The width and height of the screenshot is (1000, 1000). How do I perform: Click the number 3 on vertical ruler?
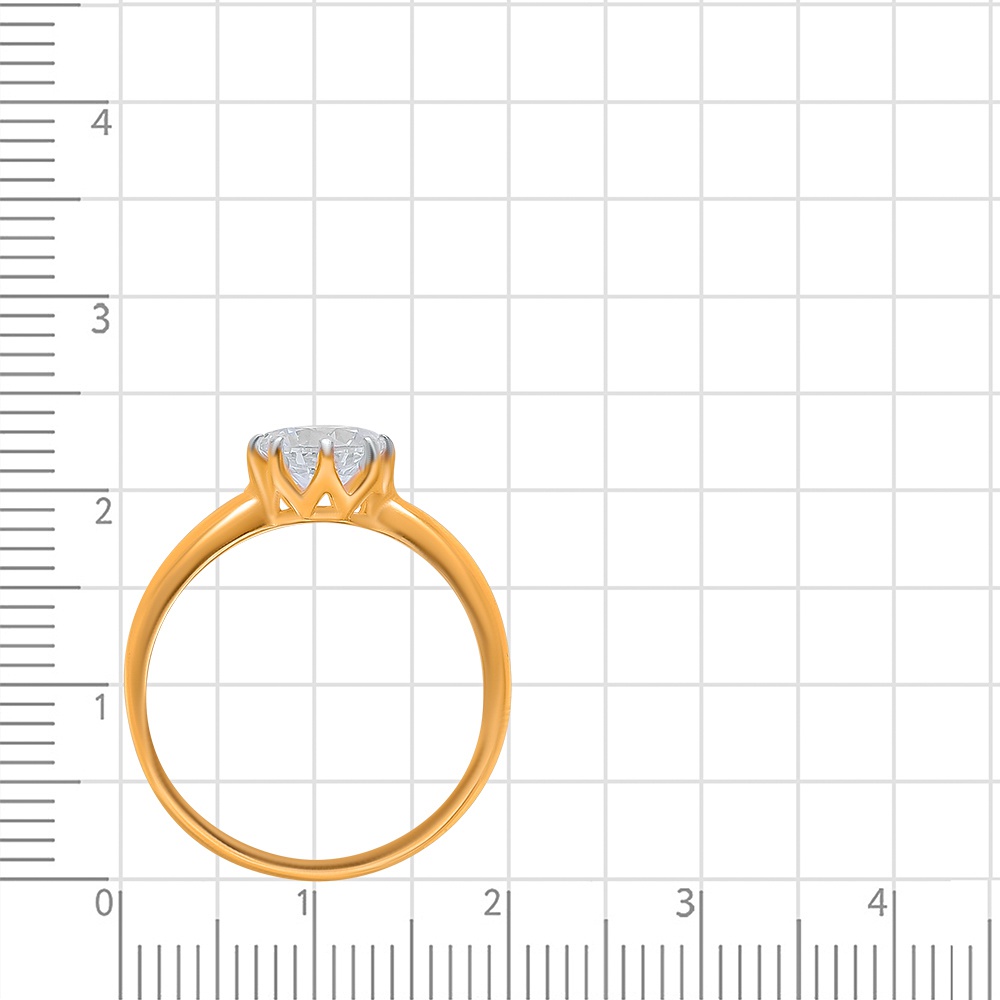pyautogui.click(x=101, y=318)
